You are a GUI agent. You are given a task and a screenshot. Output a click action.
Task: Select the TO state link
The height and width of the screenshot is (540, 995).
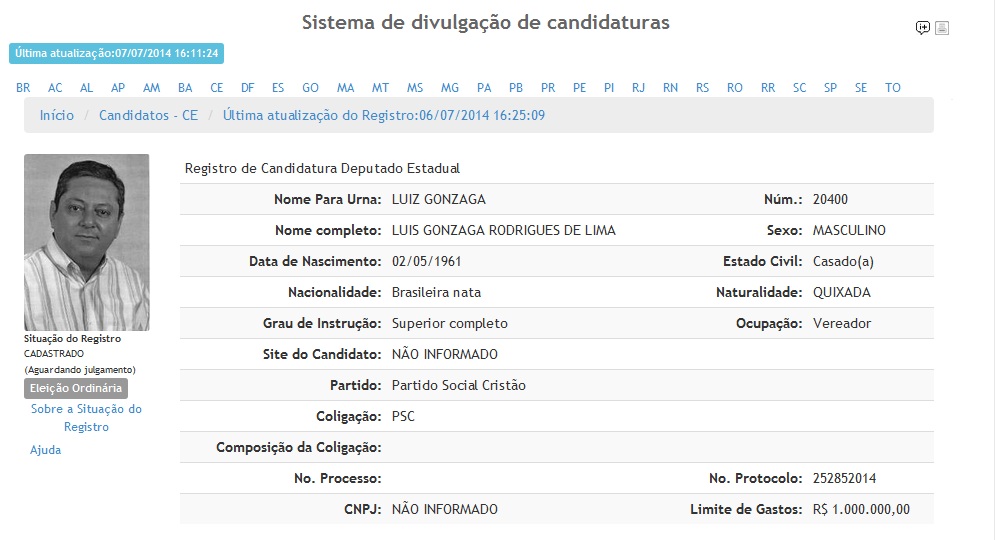pos(893,88)
